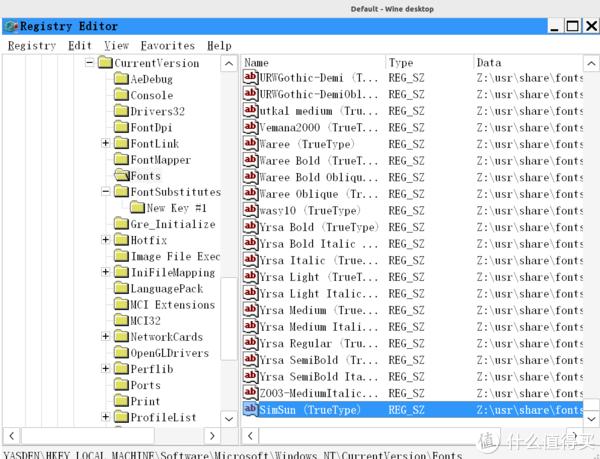This screenshot has width=600, height=459.
Task: Select the Waree Bold value name
Action: point(319,161)
